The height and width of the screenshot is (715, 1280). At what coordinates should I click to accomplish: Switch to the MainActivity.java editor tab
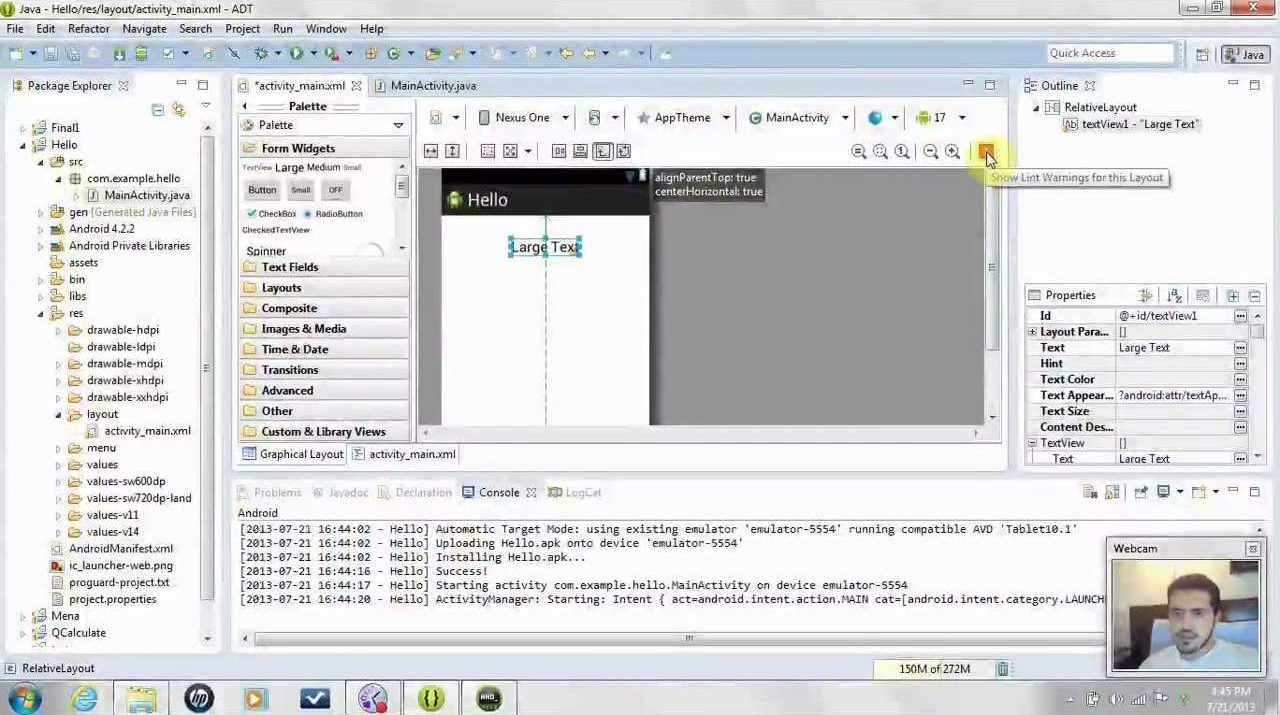point(432,86)
